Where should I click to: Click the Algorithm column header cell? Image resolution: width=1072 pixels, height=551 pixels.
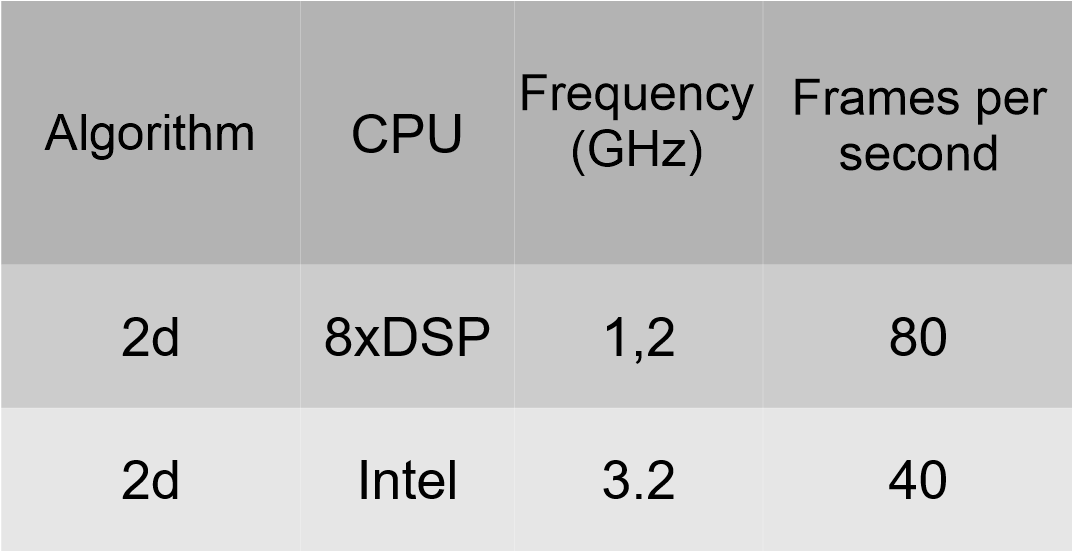(150, 133)
